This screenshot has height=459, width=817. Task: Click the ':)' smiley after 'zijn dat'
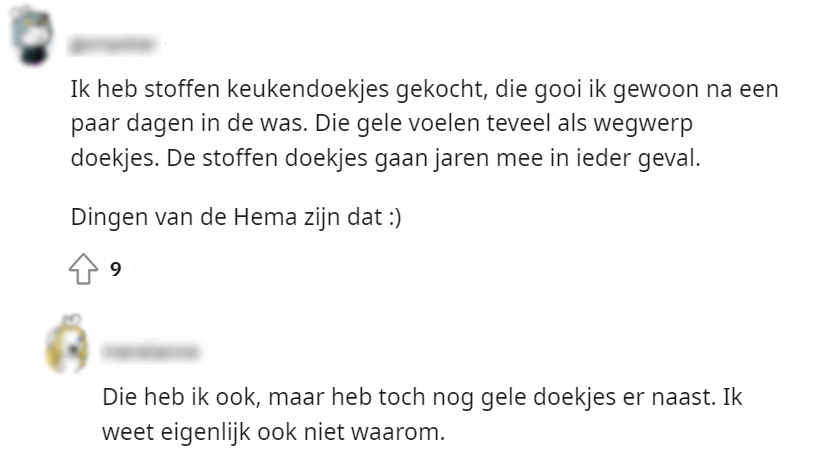[391, 218]
